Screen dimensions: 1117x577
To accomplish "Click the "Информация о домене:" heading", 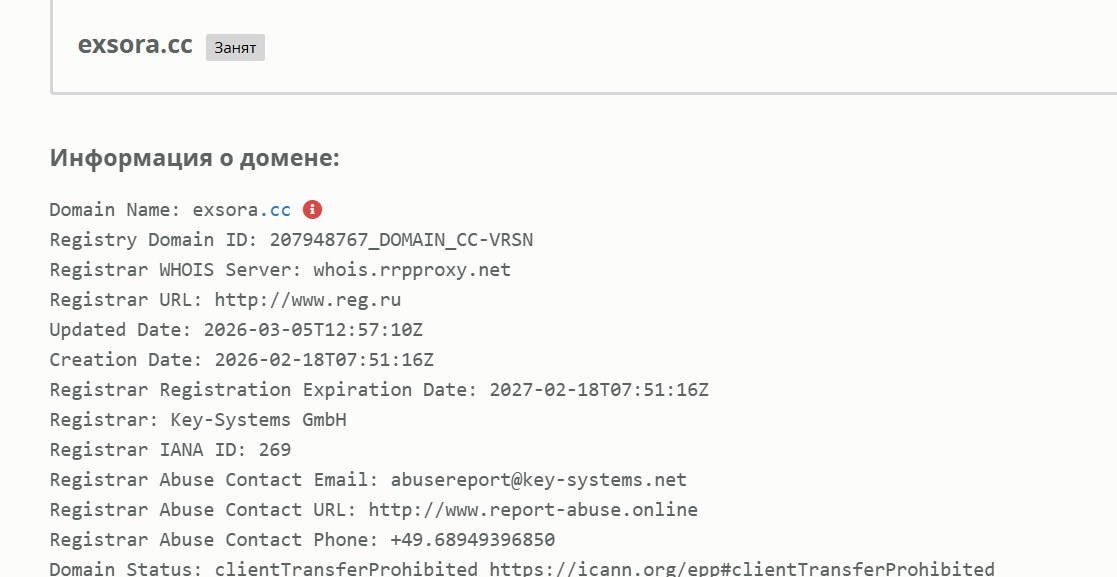I will [195, 158].
